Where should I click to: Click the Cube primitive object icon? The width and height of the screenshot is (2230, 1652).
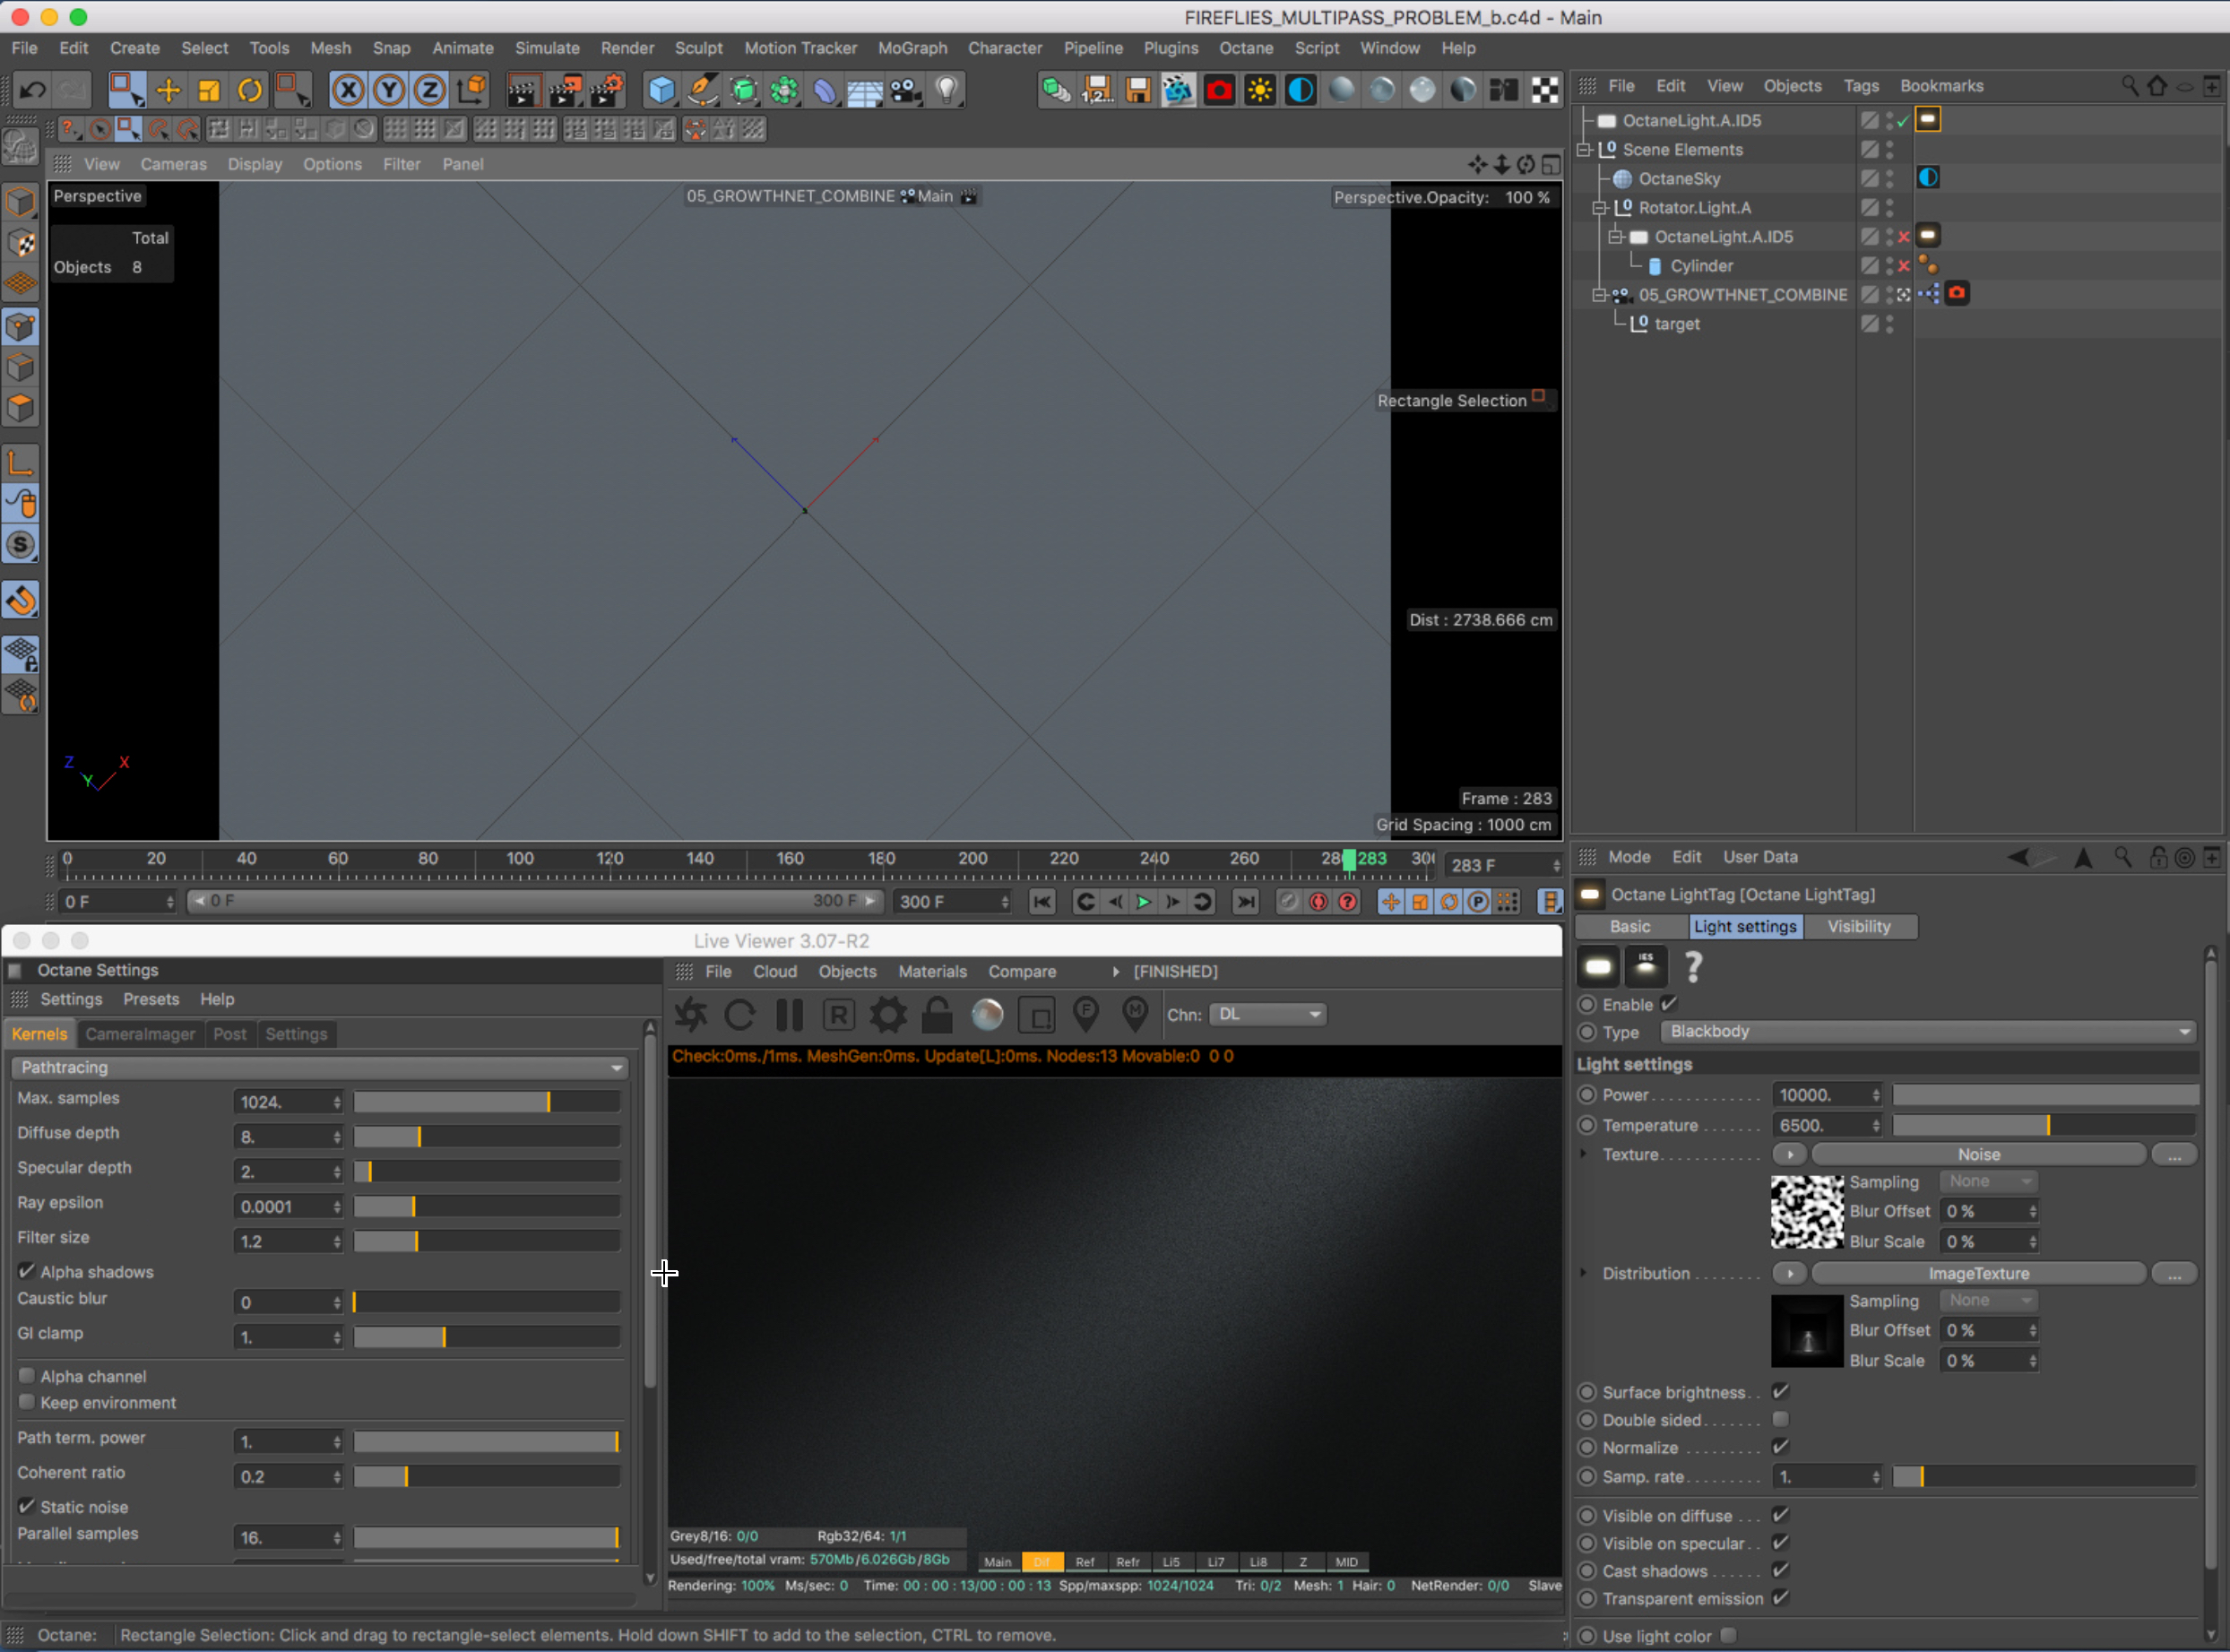[x=661, y=91]
